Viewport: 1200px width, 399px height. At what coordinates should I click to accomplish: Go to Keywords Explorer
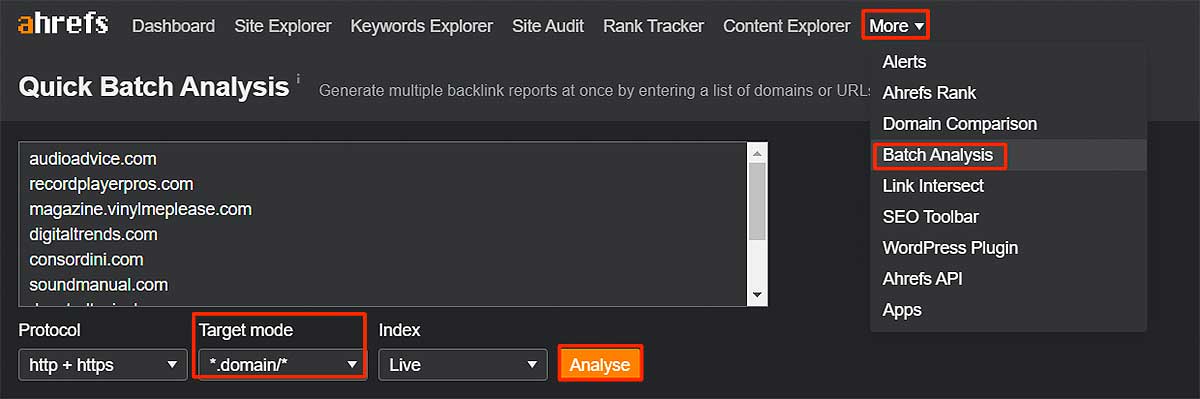tap(422, 26)
